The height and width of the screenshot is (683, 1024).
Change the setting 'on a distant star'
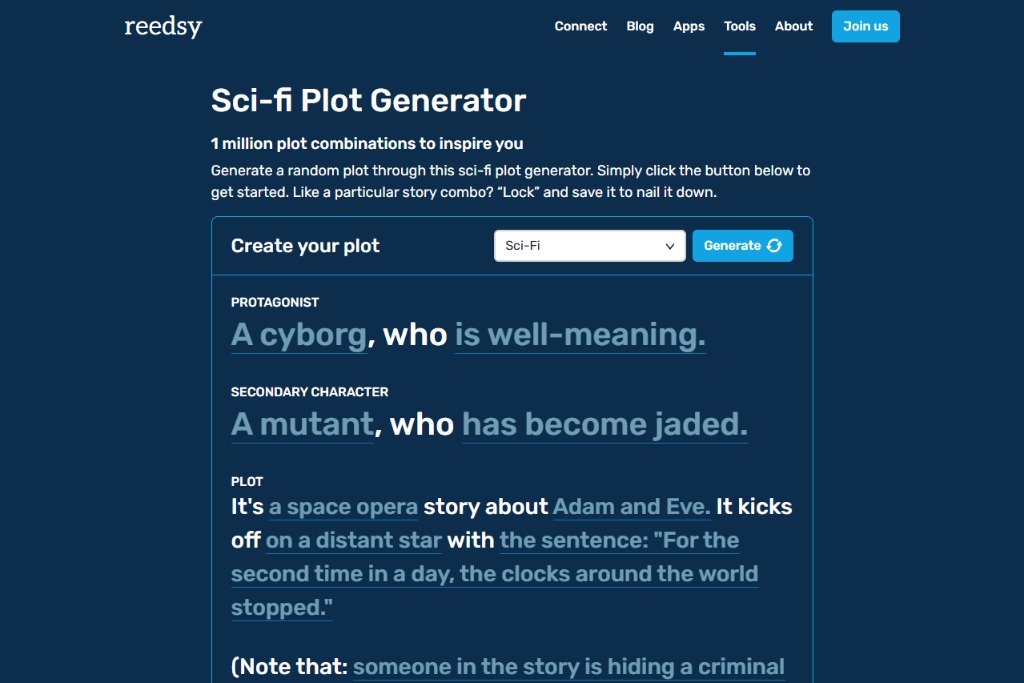tap(352, 540)
